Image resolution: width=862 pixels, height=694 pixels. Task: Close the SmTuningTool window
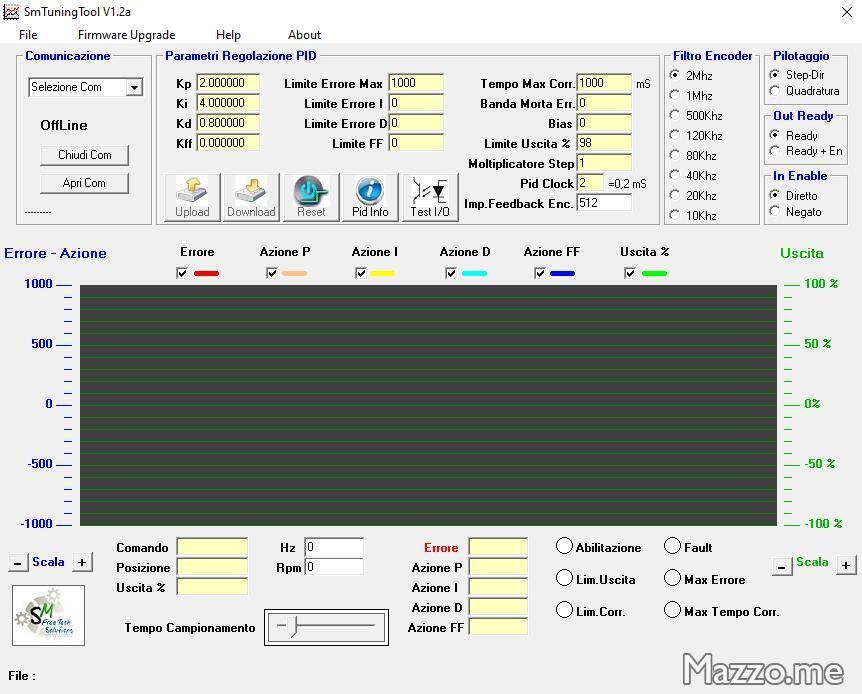[847, 12]
